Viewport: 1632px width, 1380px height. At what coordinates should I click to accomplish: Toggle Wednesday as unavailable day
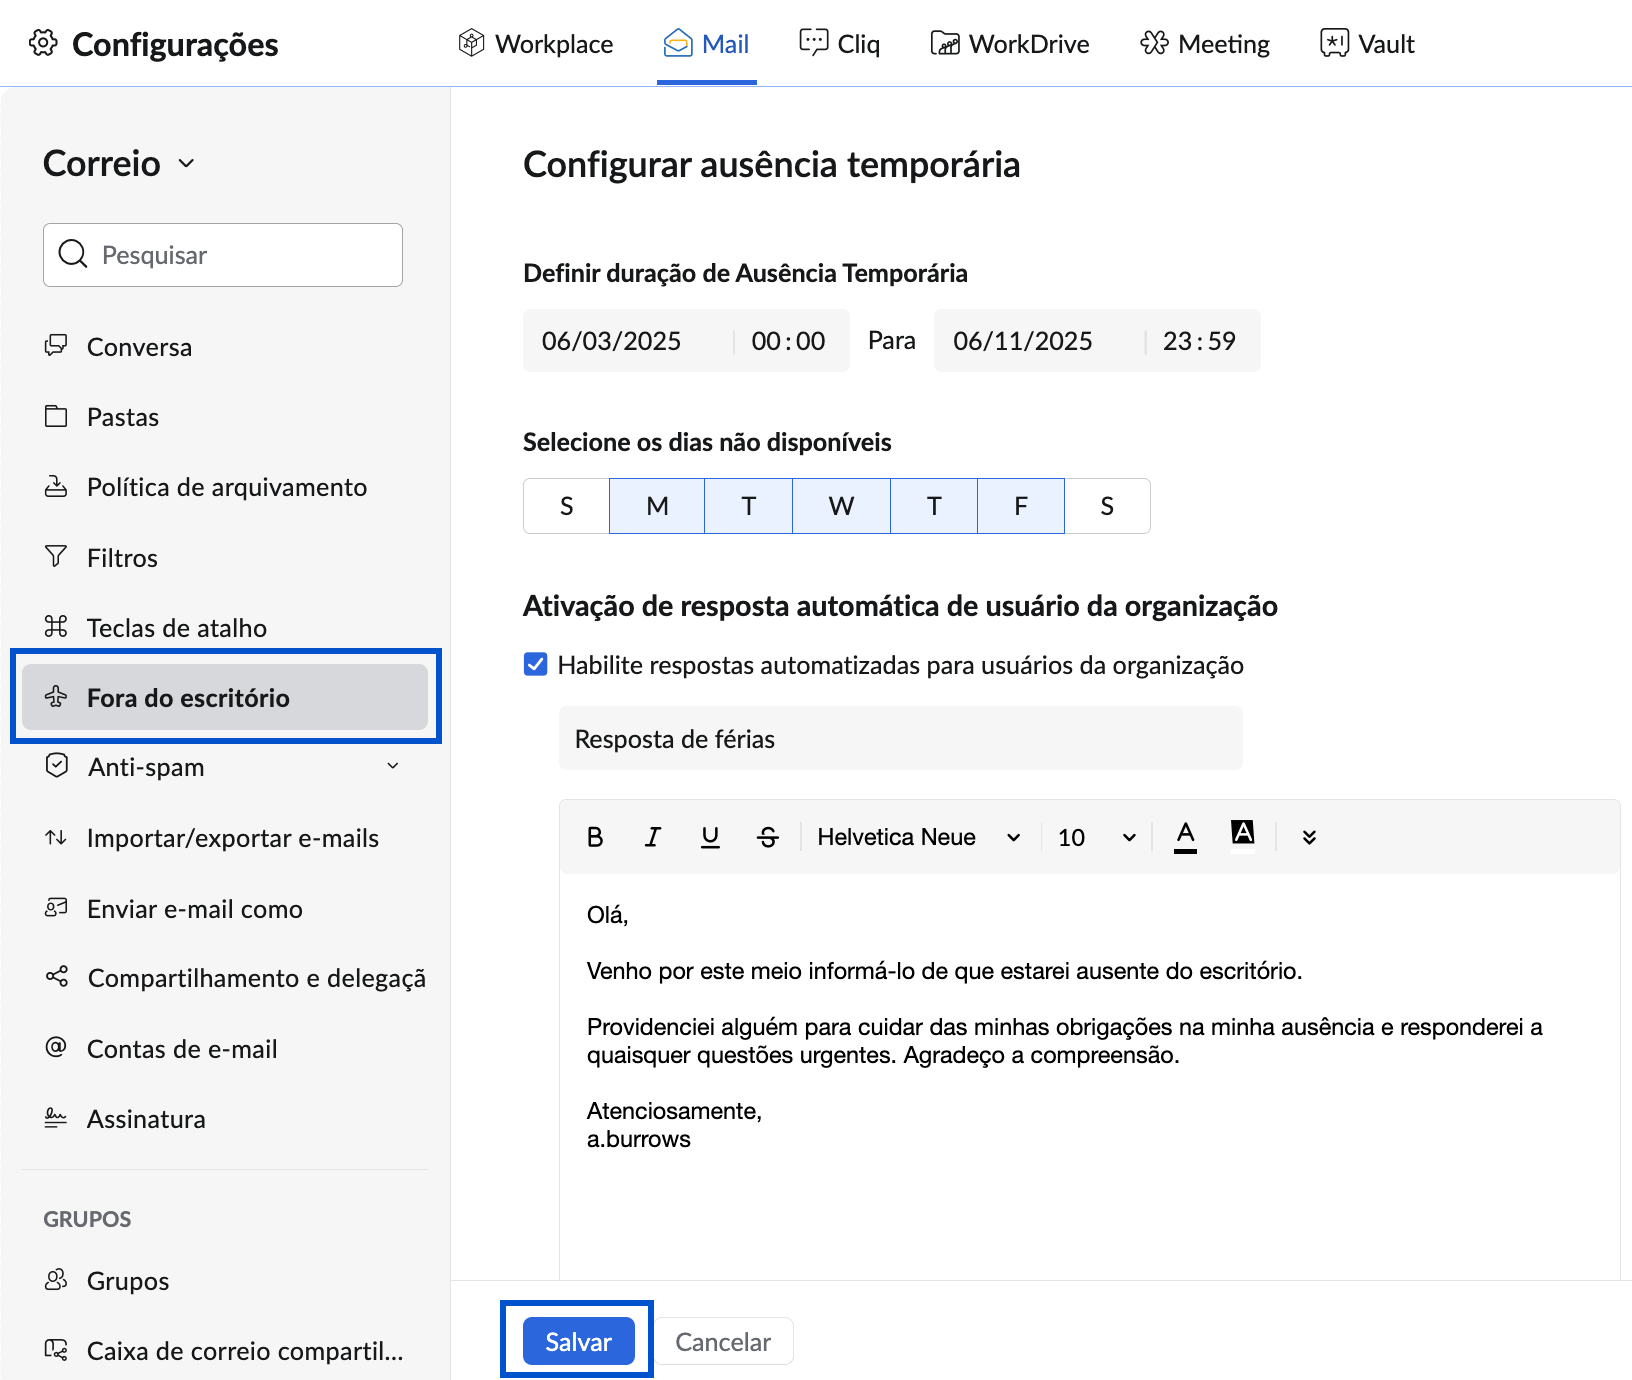841,506
